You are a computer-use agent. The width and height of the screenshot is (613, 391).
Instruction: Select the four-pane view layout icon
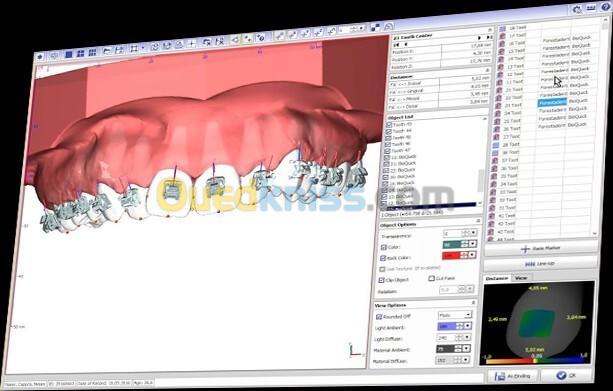point(81,53)
